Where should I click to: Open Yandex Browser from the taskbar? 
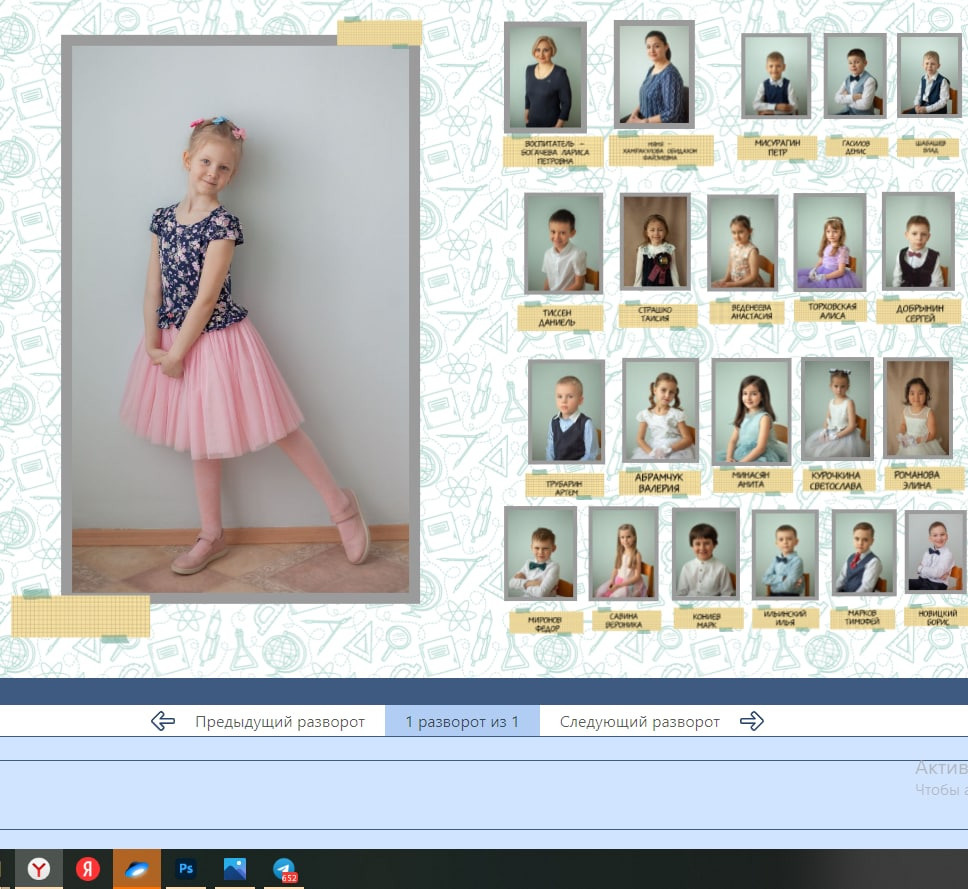click(x=39, y=869)
